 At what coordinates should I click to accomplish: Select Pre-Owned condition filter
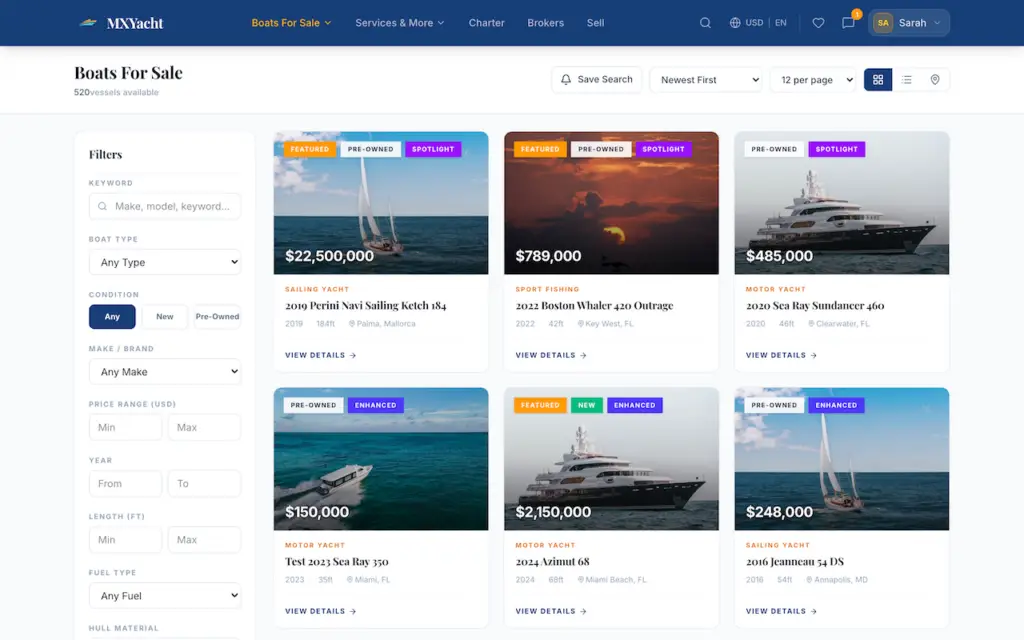tap(217, 317)
